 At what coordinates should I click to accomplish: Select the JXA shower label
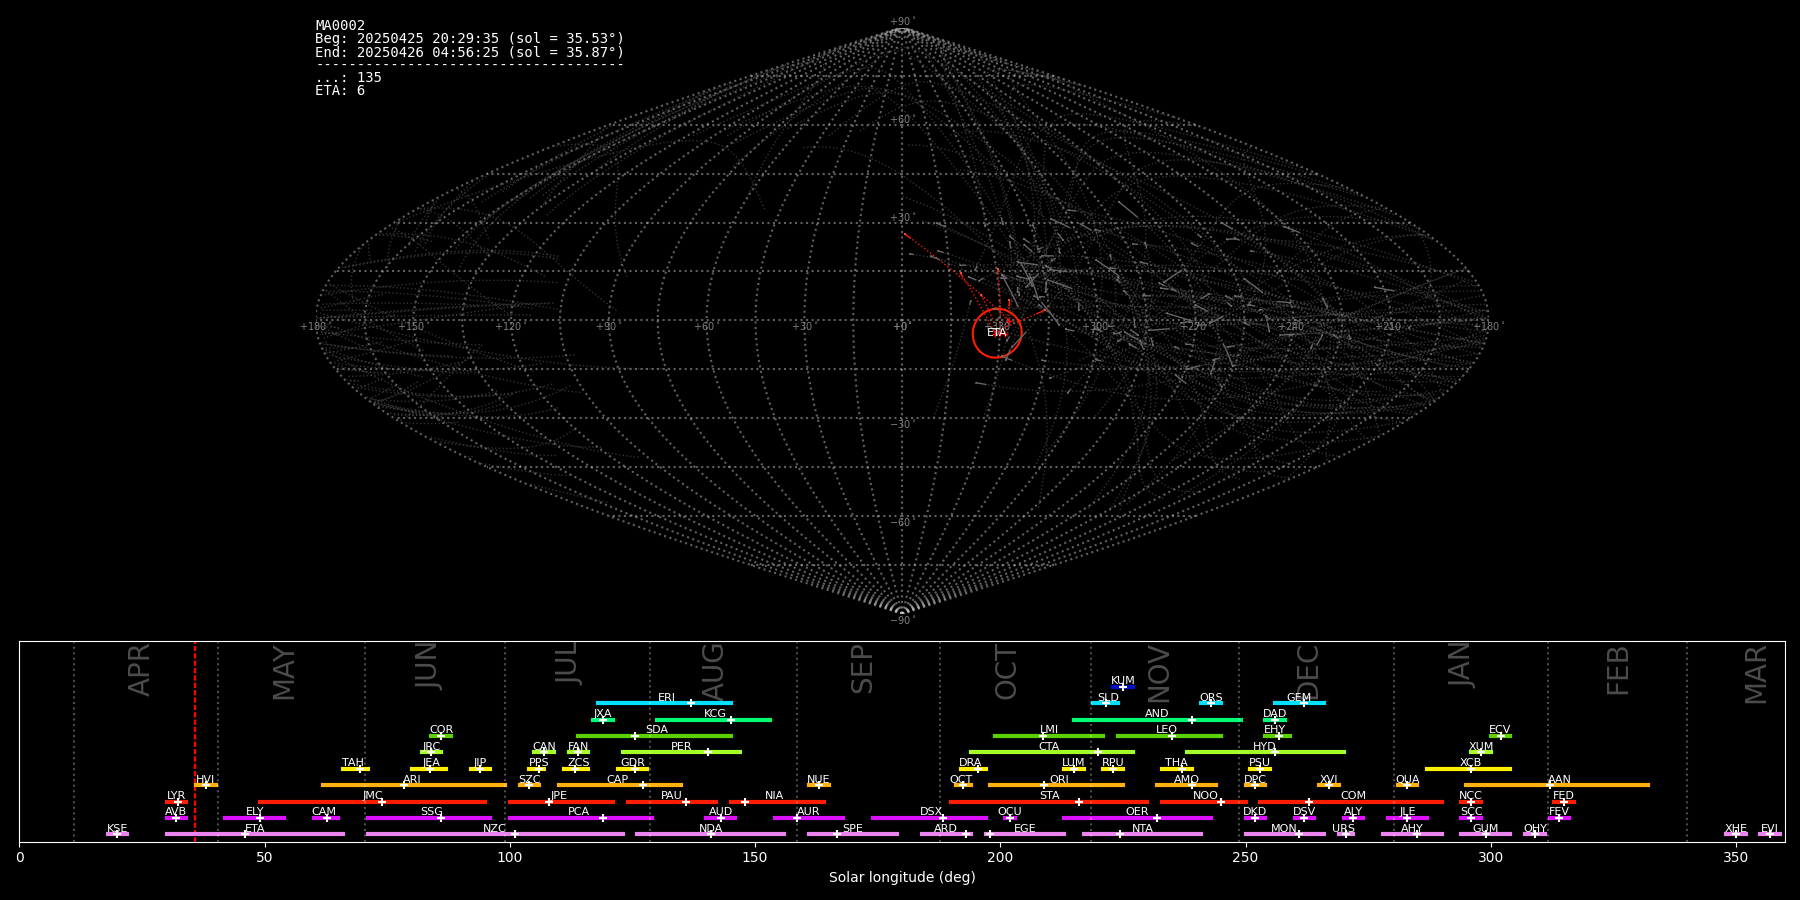point(602,714)
